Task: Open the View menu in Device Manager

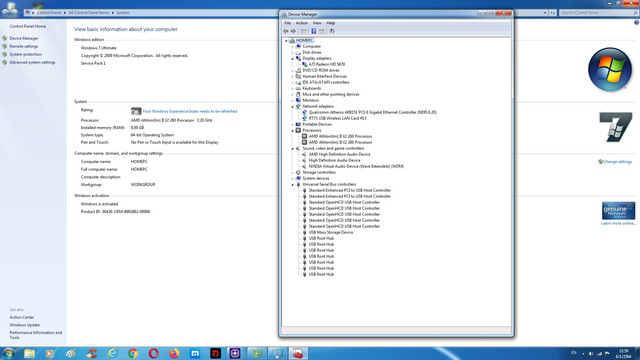Action: [x=317, y=23]
